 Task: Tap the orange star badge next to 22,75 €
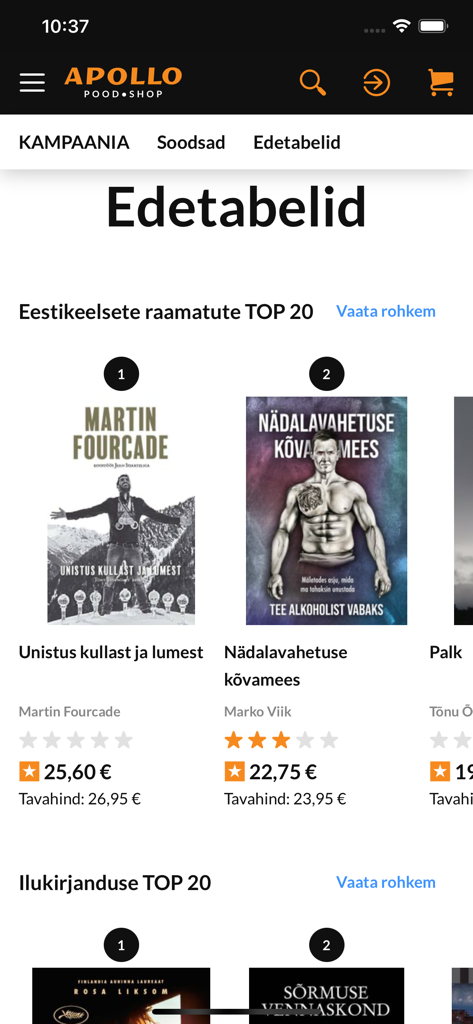(x=235, y=772)
